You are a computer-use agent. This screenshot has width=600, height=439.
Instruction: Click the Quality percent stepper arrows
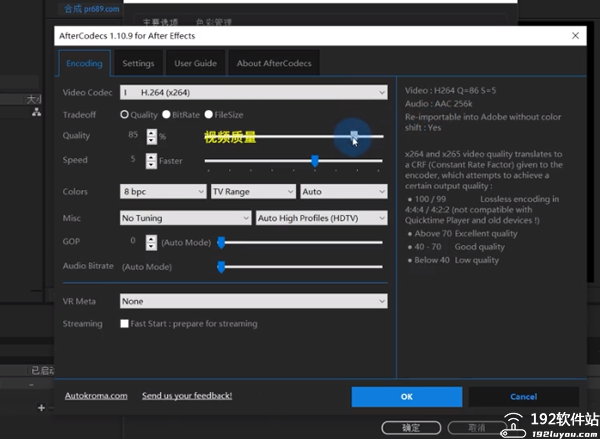[x=152, y=137]
